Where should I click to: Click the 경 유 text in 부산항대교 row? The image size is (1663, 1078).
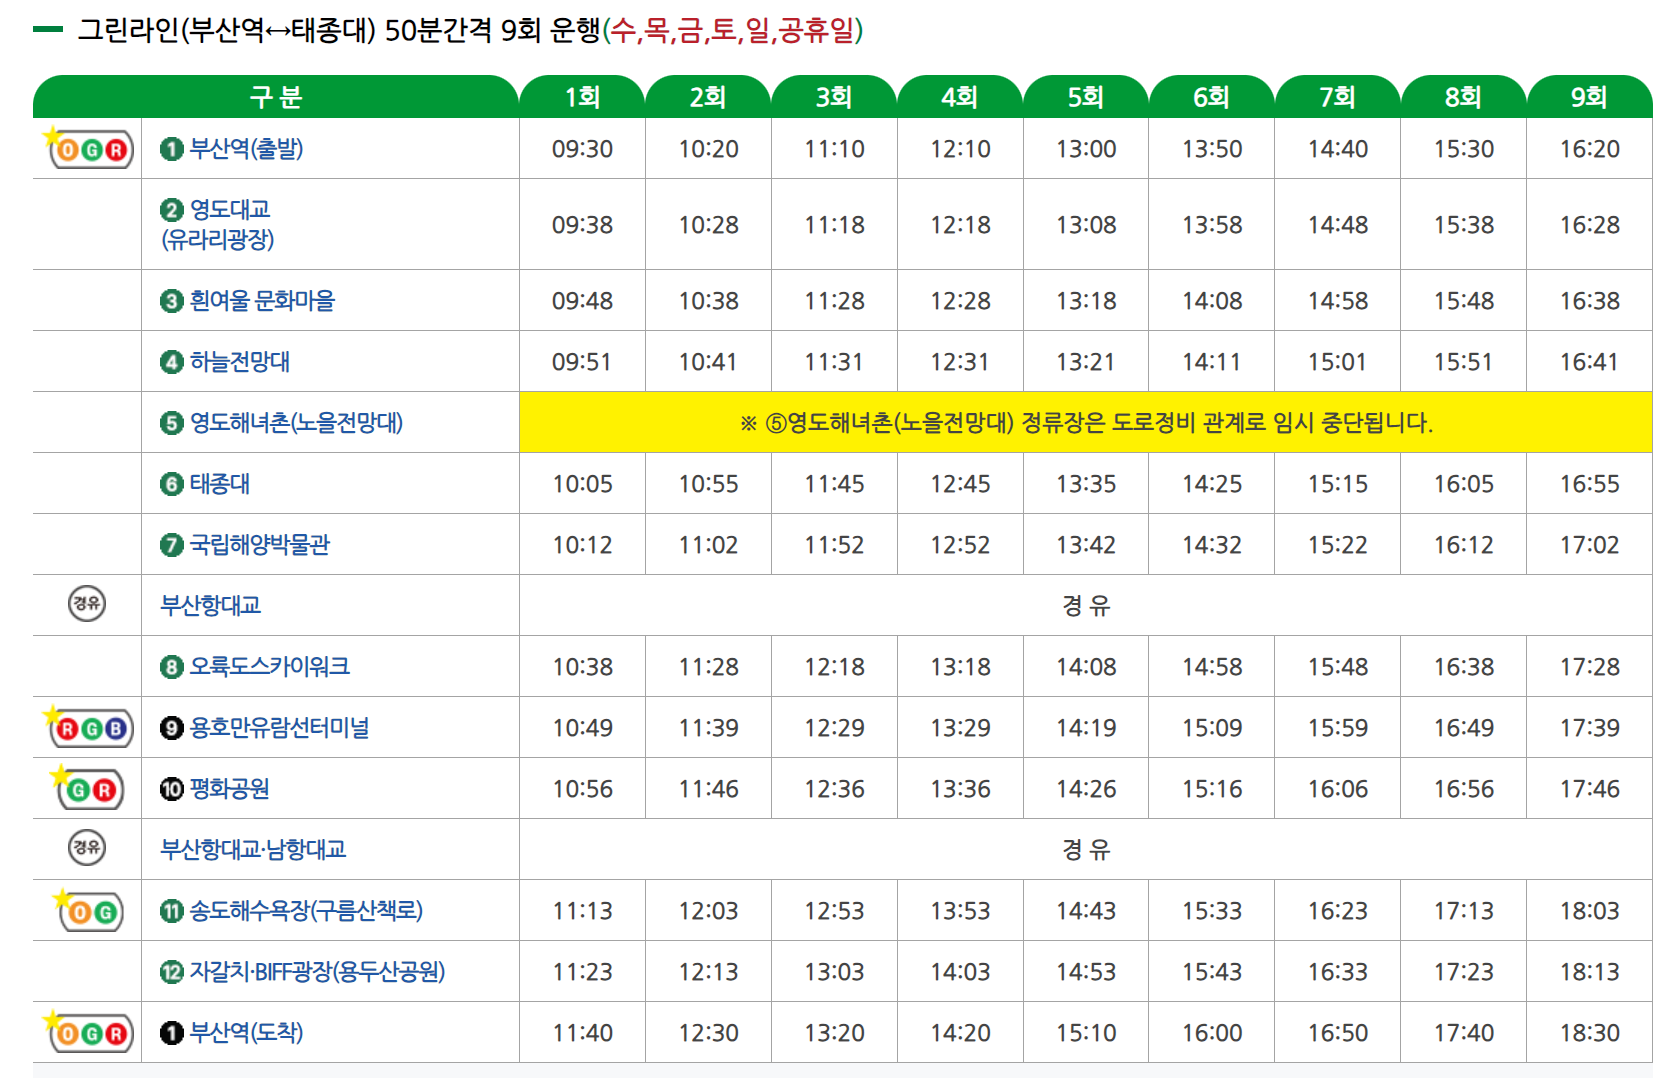tap(1086, 605)
